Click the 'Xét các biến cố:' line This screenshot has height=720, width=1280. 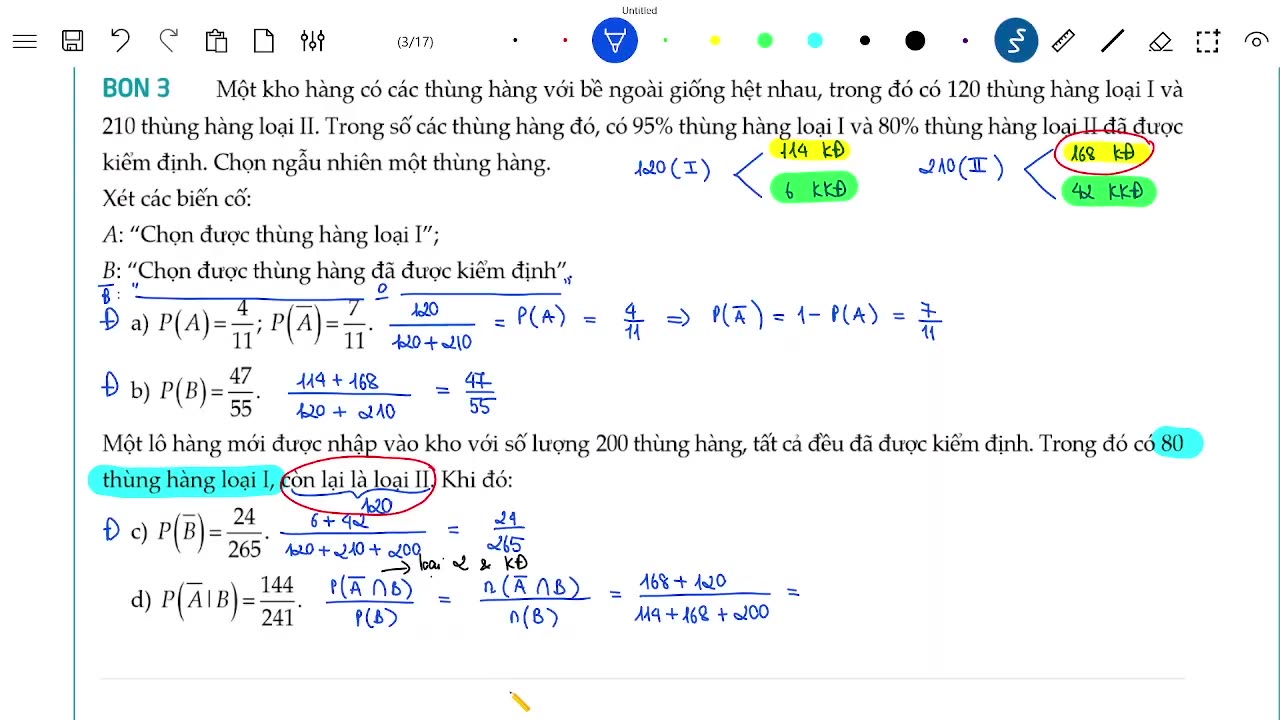click(177, 198)
